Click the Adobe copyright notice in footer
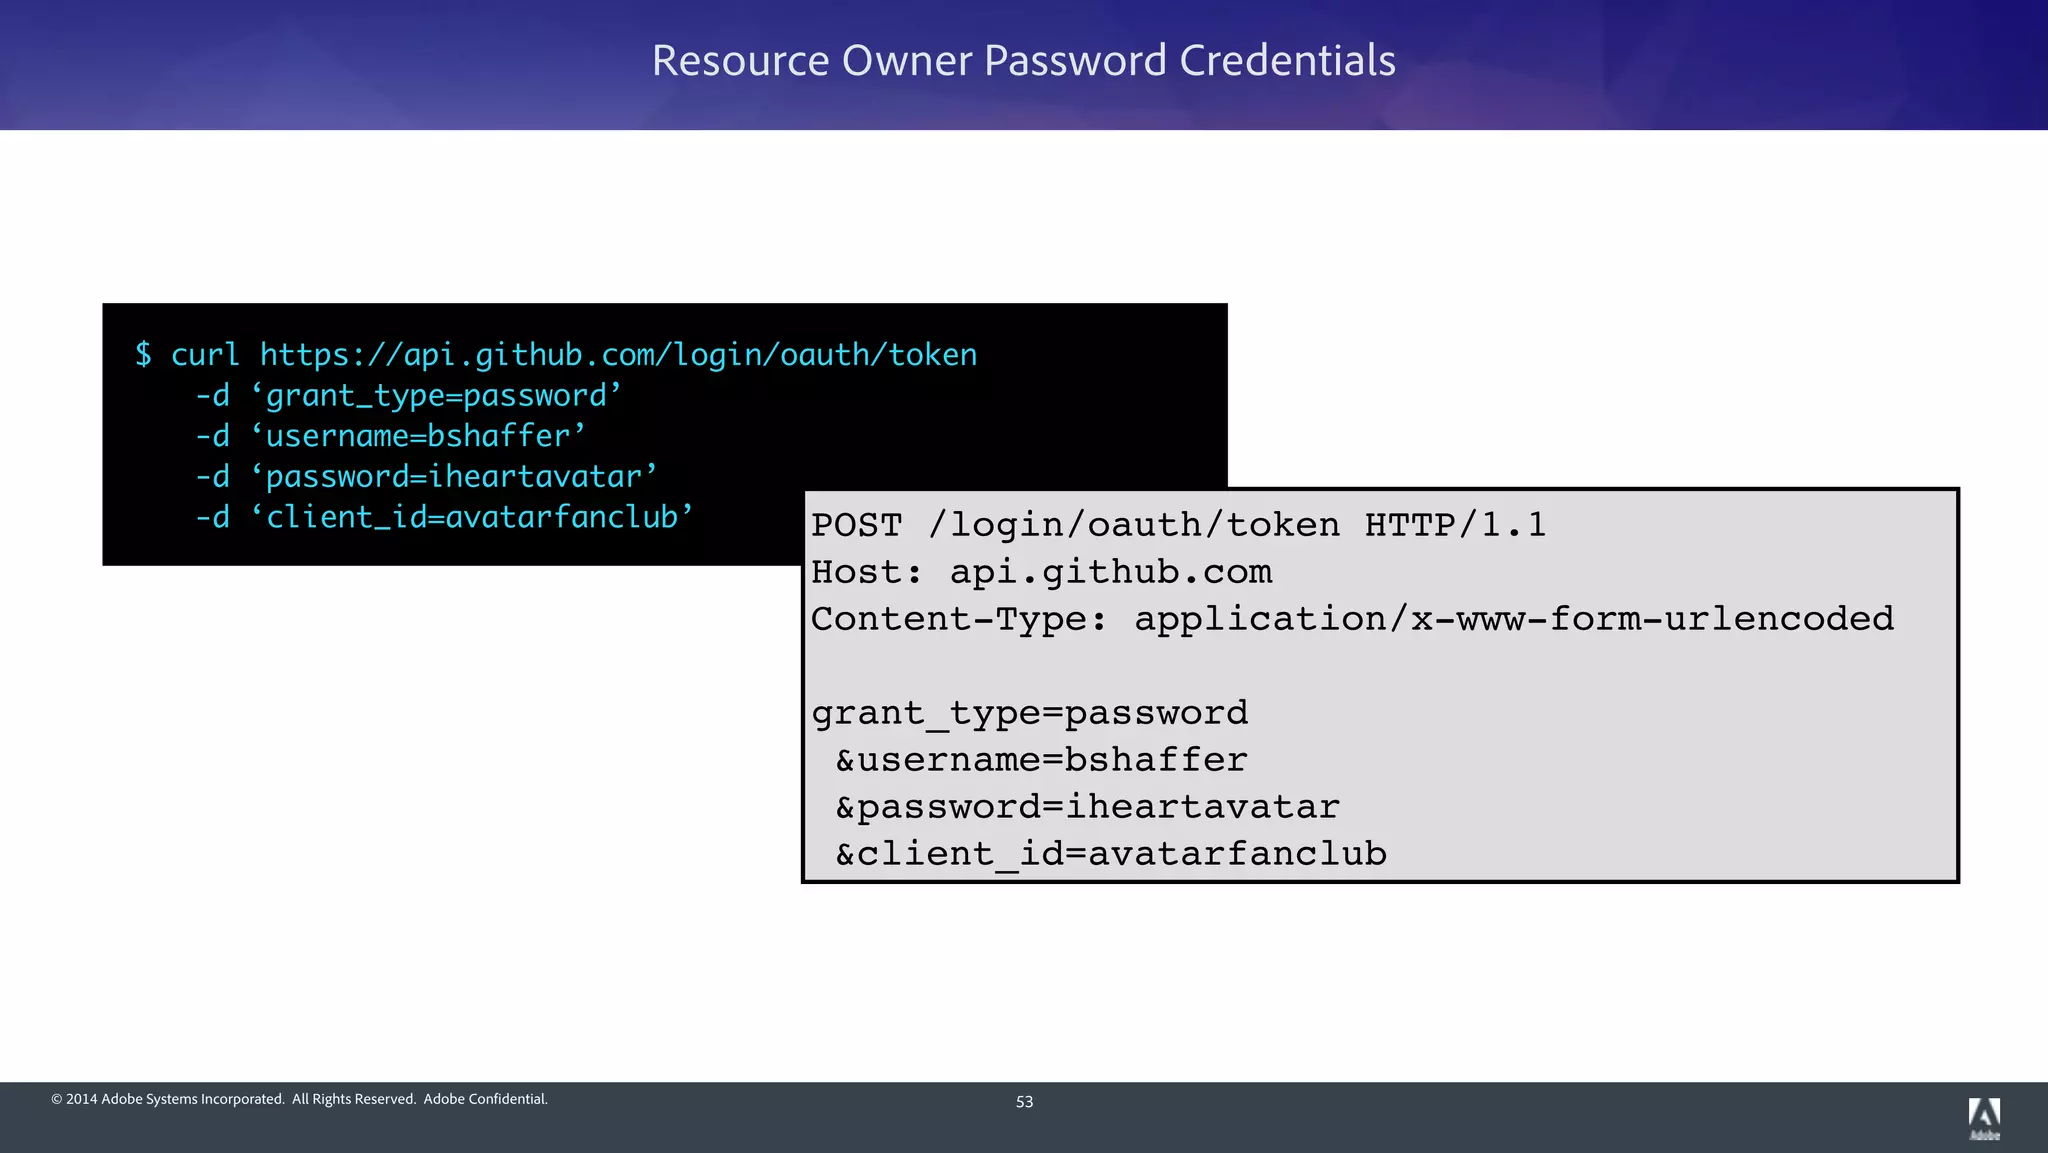 point(299,1099)
